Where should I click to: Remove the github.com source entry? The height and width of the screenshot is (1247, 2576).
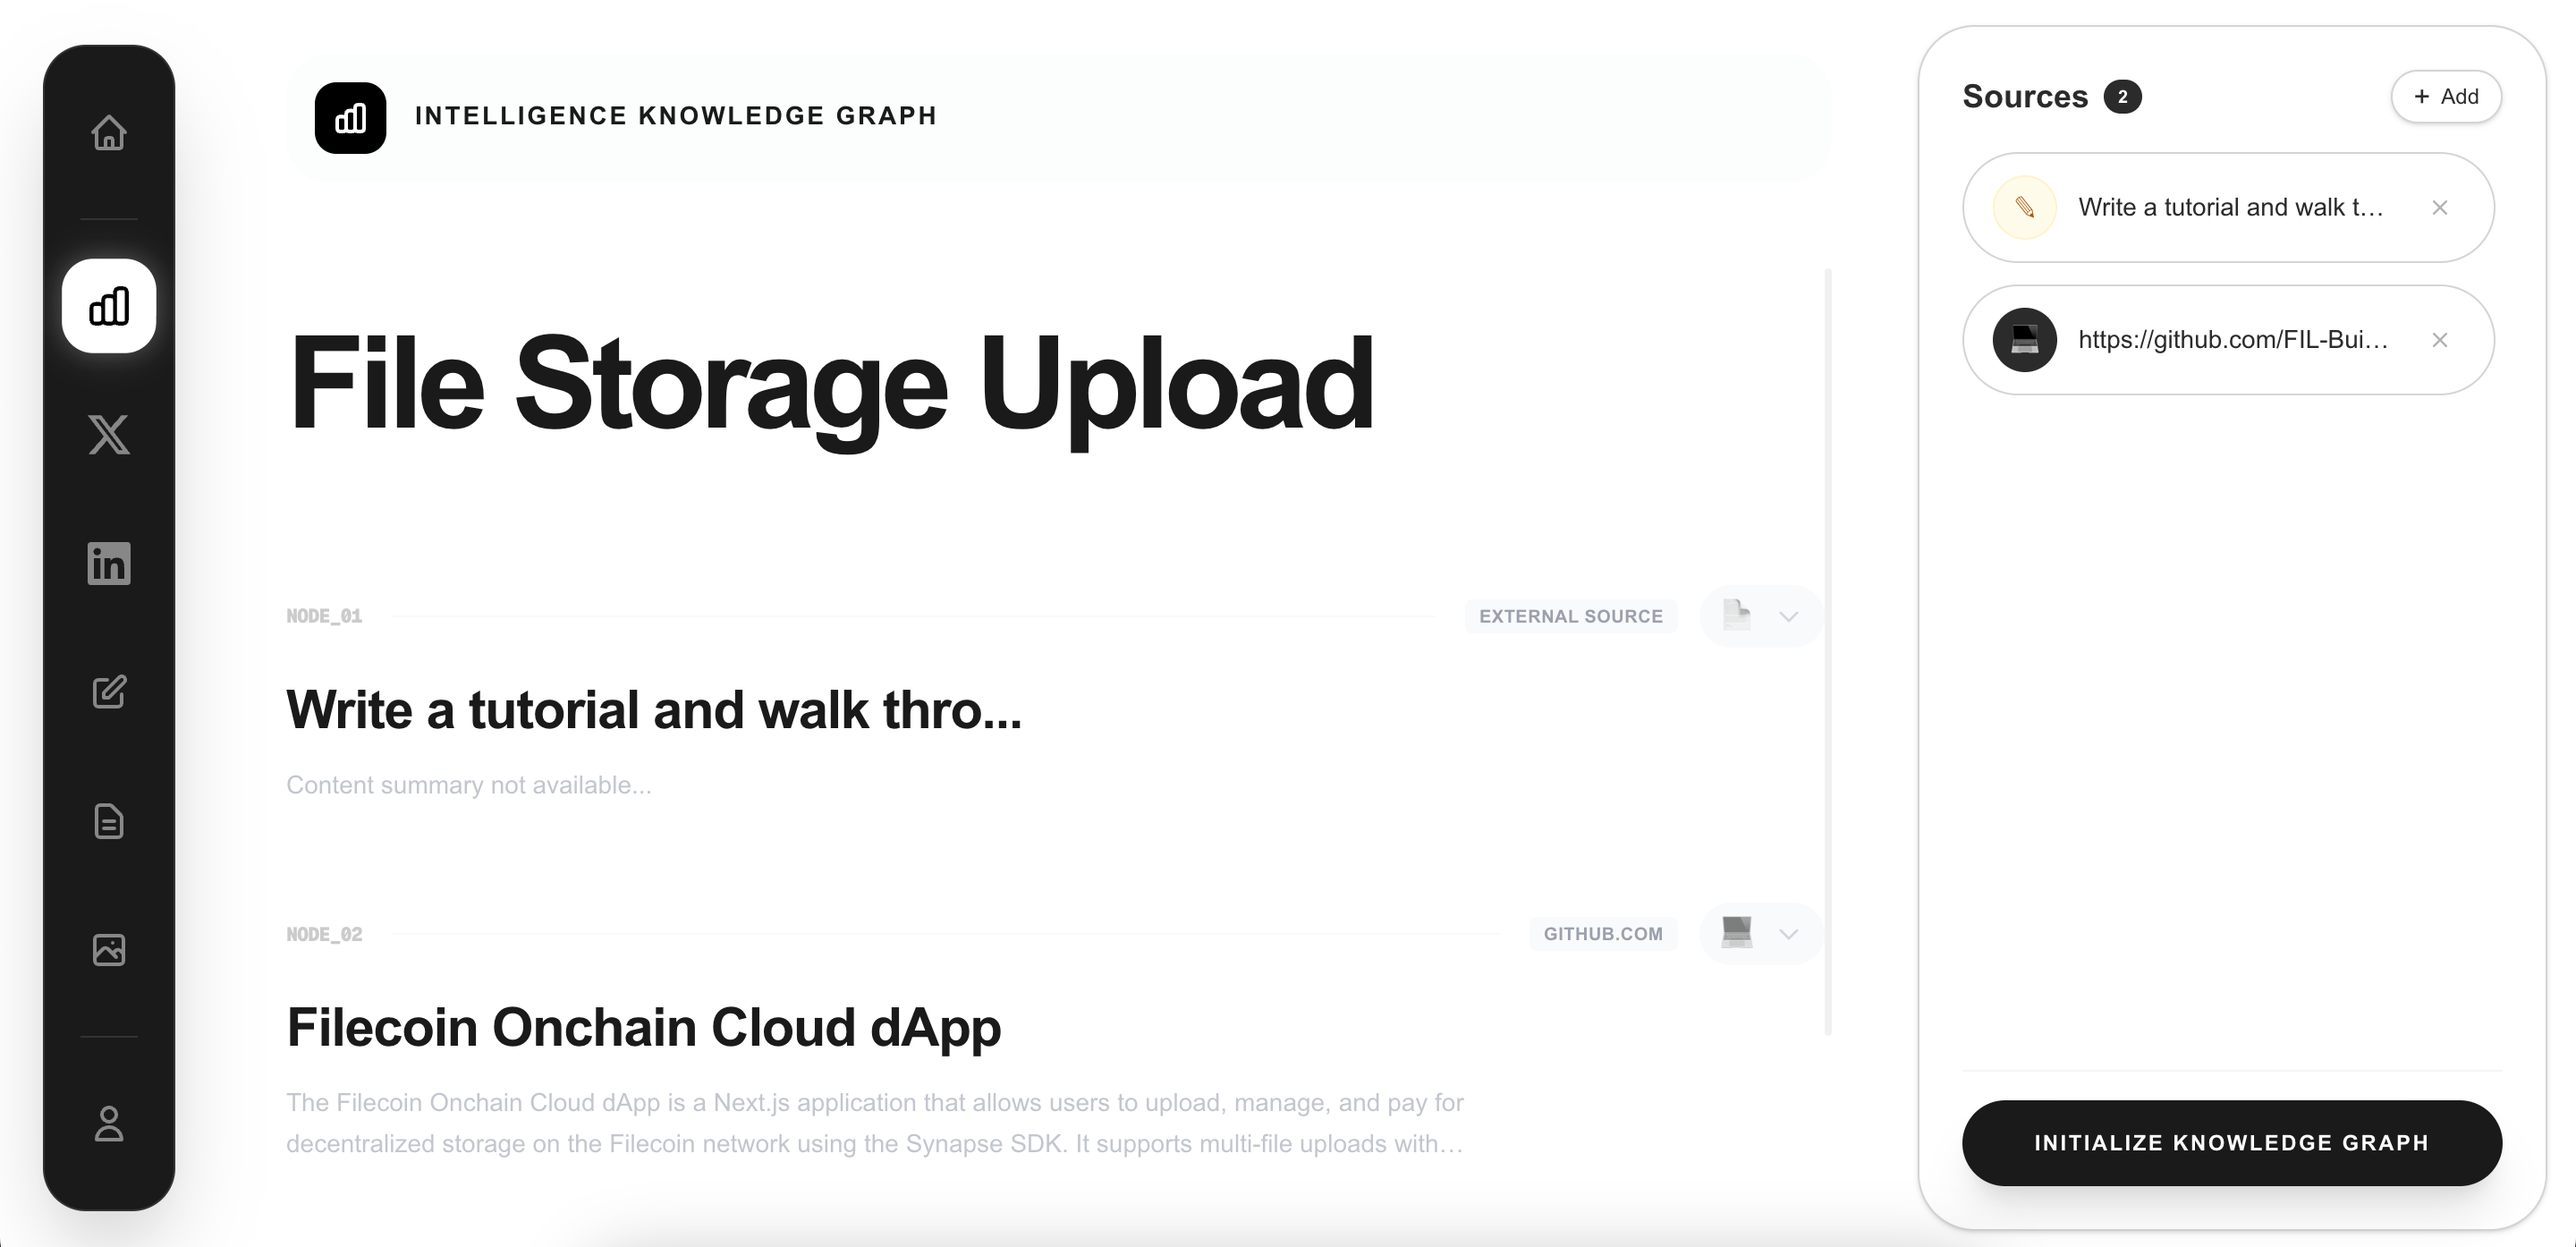tap(2439, 340)
